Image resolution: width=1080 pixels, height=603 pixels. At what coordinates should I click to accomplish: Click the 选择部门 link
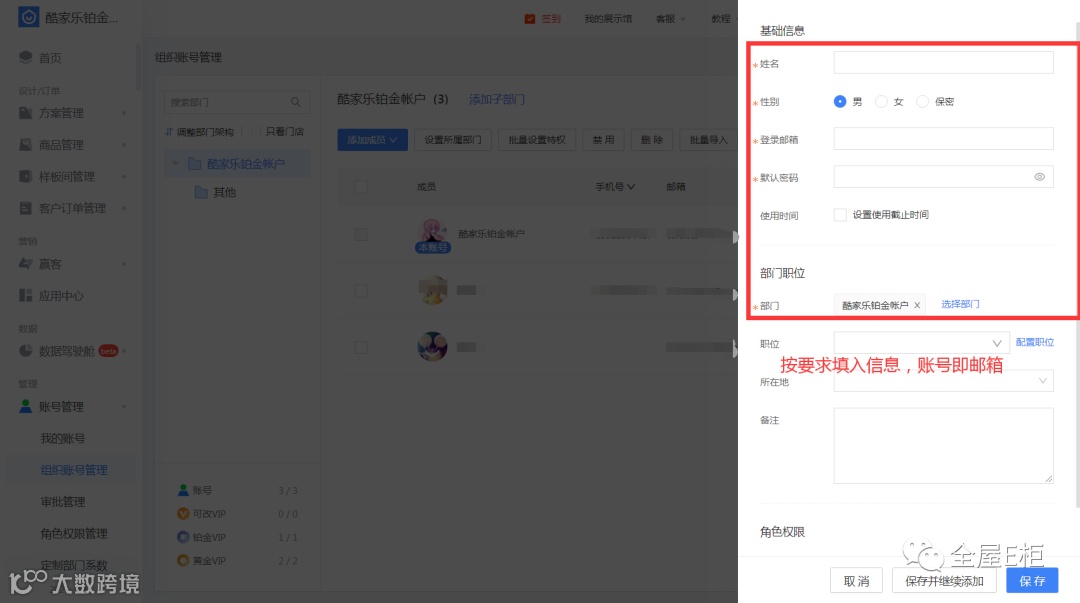(960, 304)
